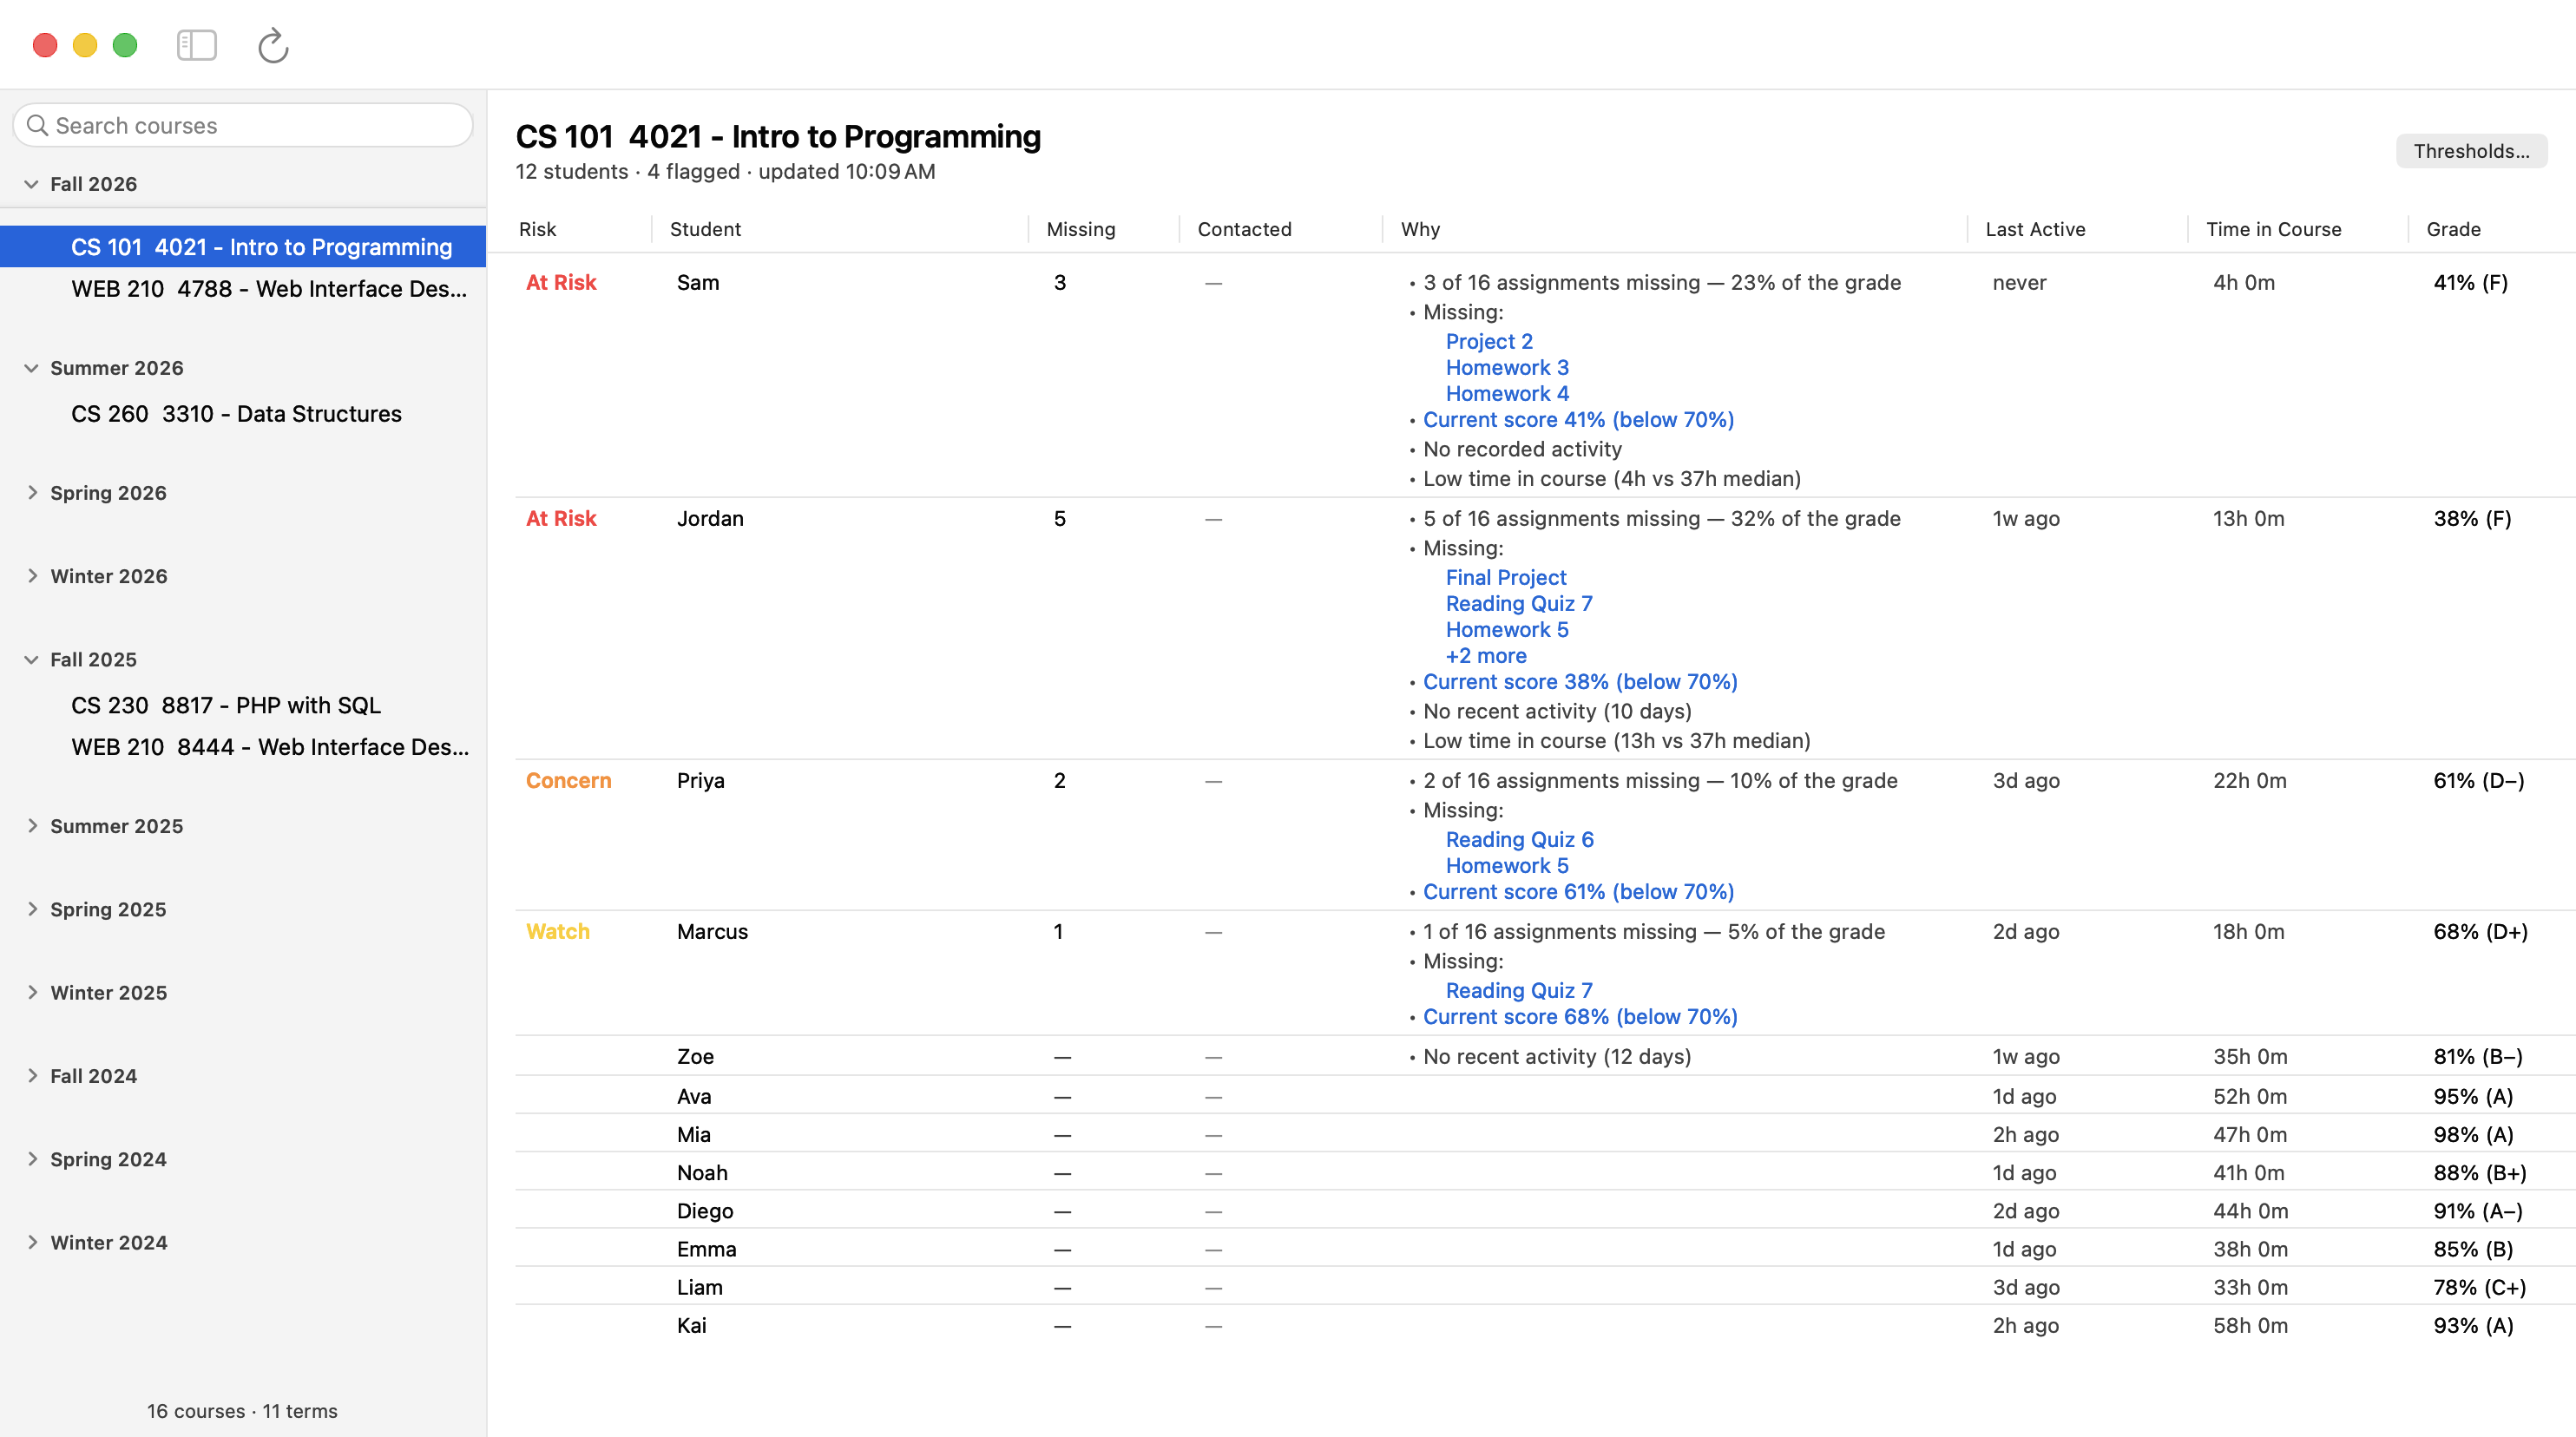Expand the Spring 2024 term

tap(31, 1159)
